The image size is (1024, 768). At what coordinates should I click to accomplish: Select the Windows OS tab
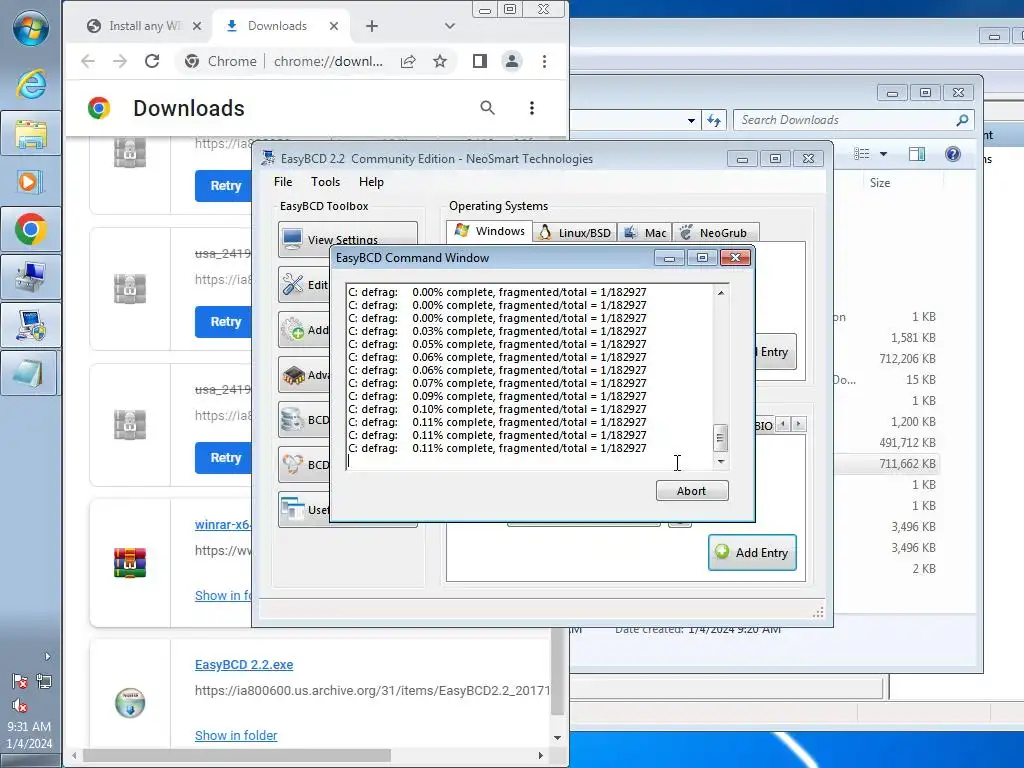click(489, 231)
